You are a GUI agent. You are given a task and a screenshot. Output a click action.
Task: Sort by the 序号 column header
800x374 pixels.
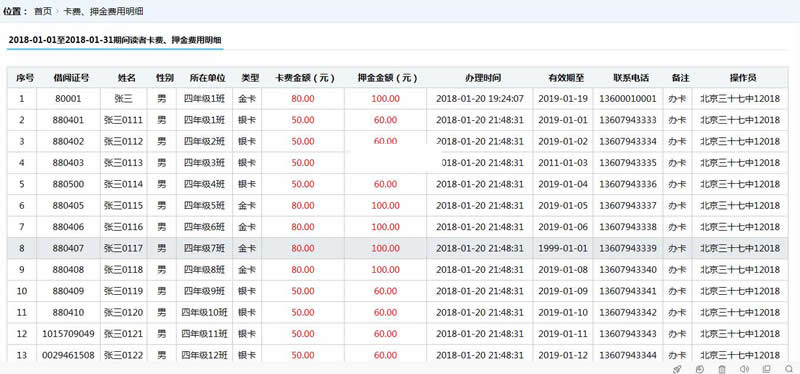[x=25, y=78]
